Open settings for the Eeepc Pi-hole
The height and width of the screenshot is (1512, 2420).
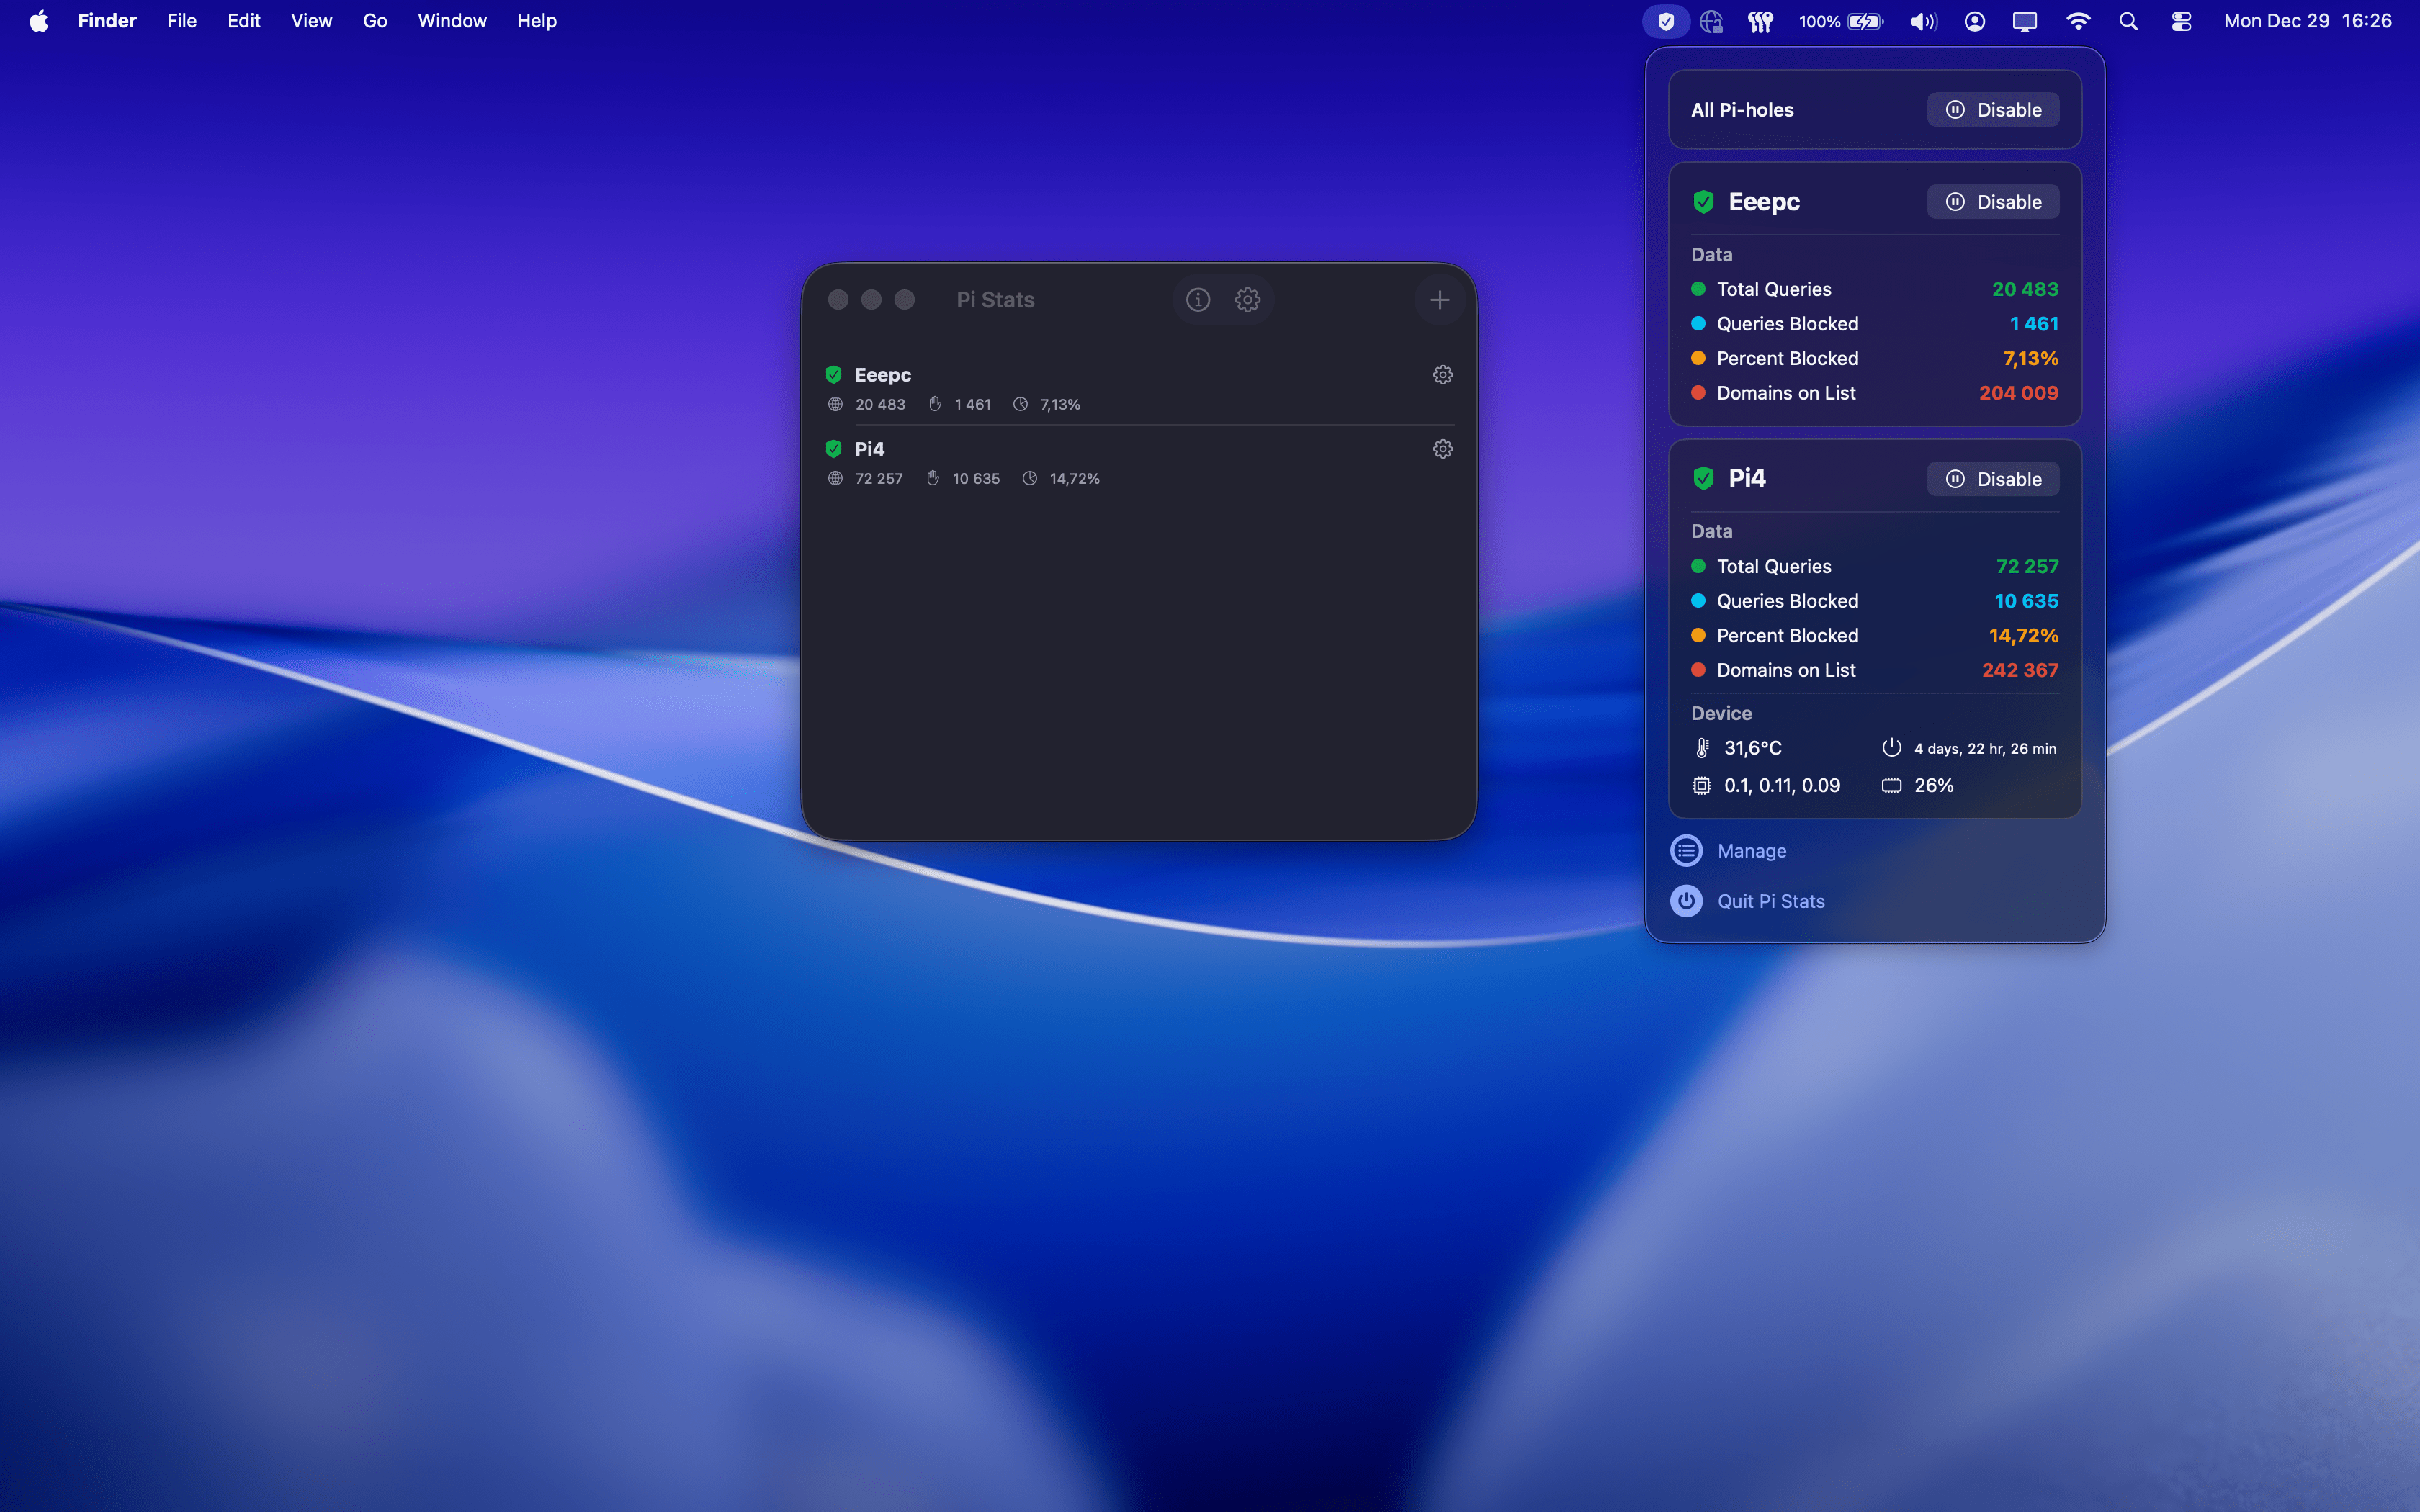click(x=1442, y=374)
